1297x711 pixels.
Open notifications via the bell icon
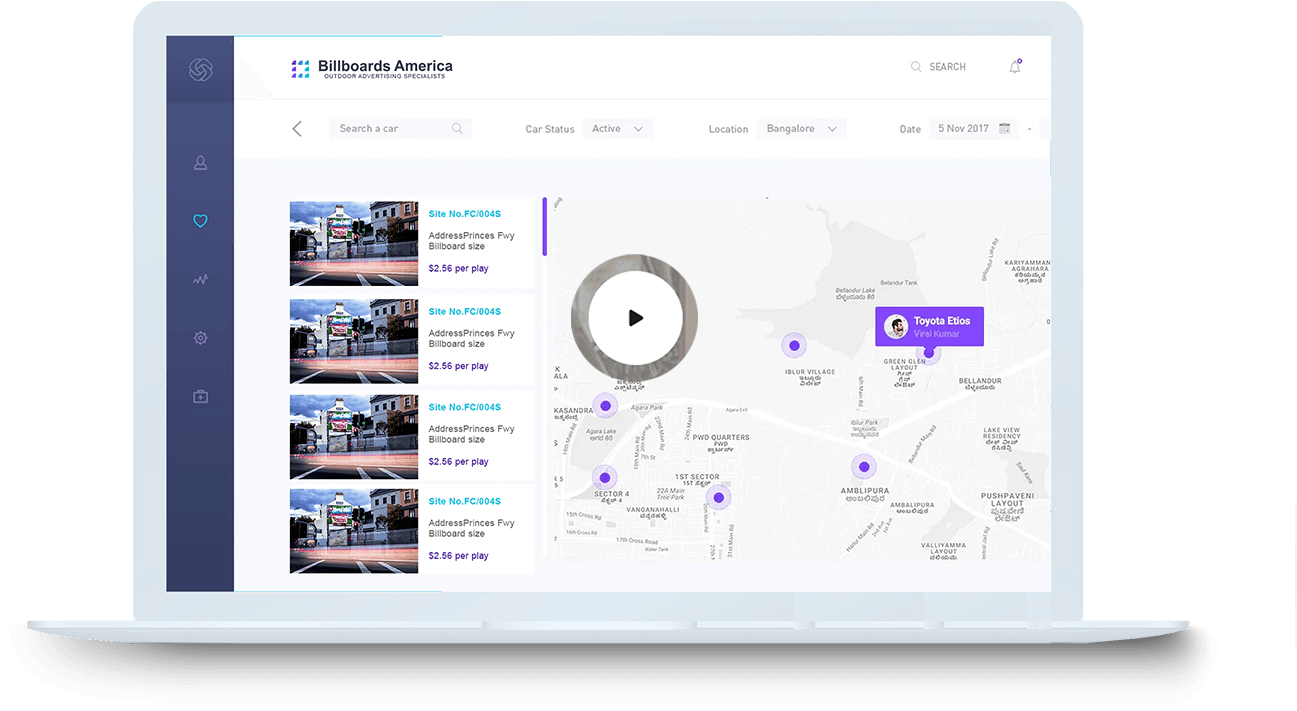click(x=1014, y=66)
